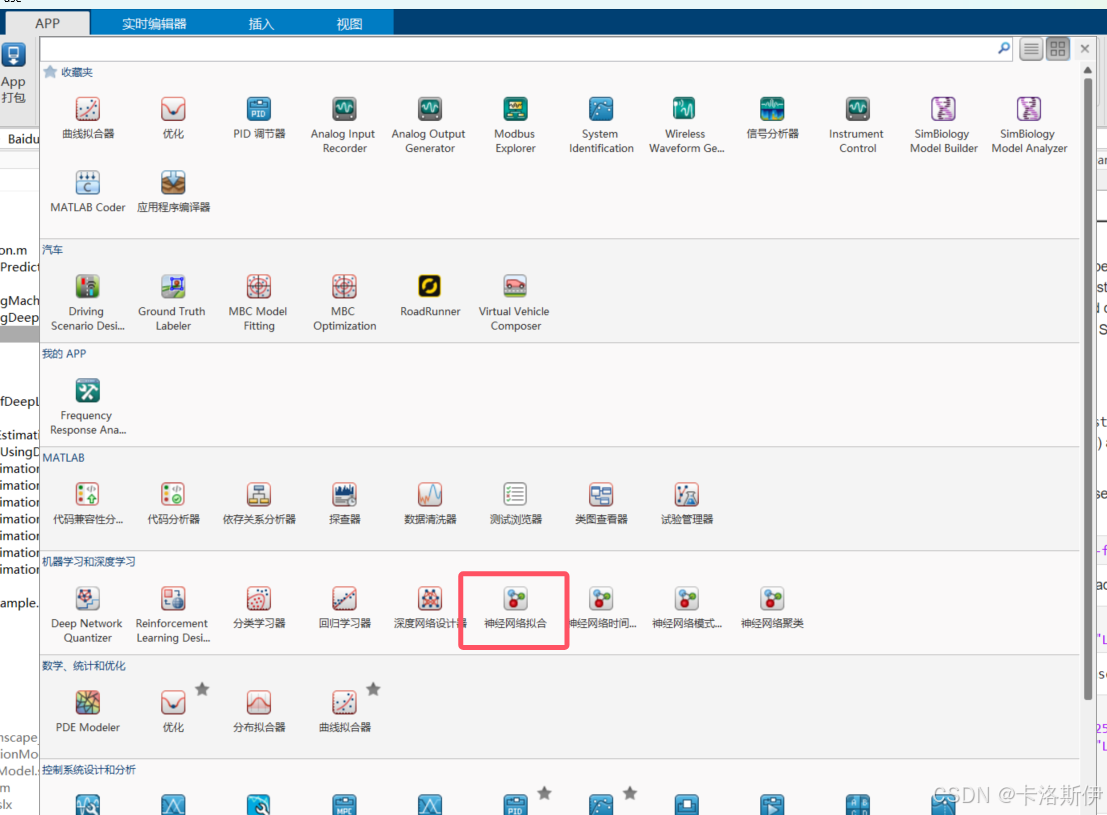The width and height of the screenshot is (1107, 815).
Task: Open SimBiology Model Analyzer app
Action: point(1029,125)
